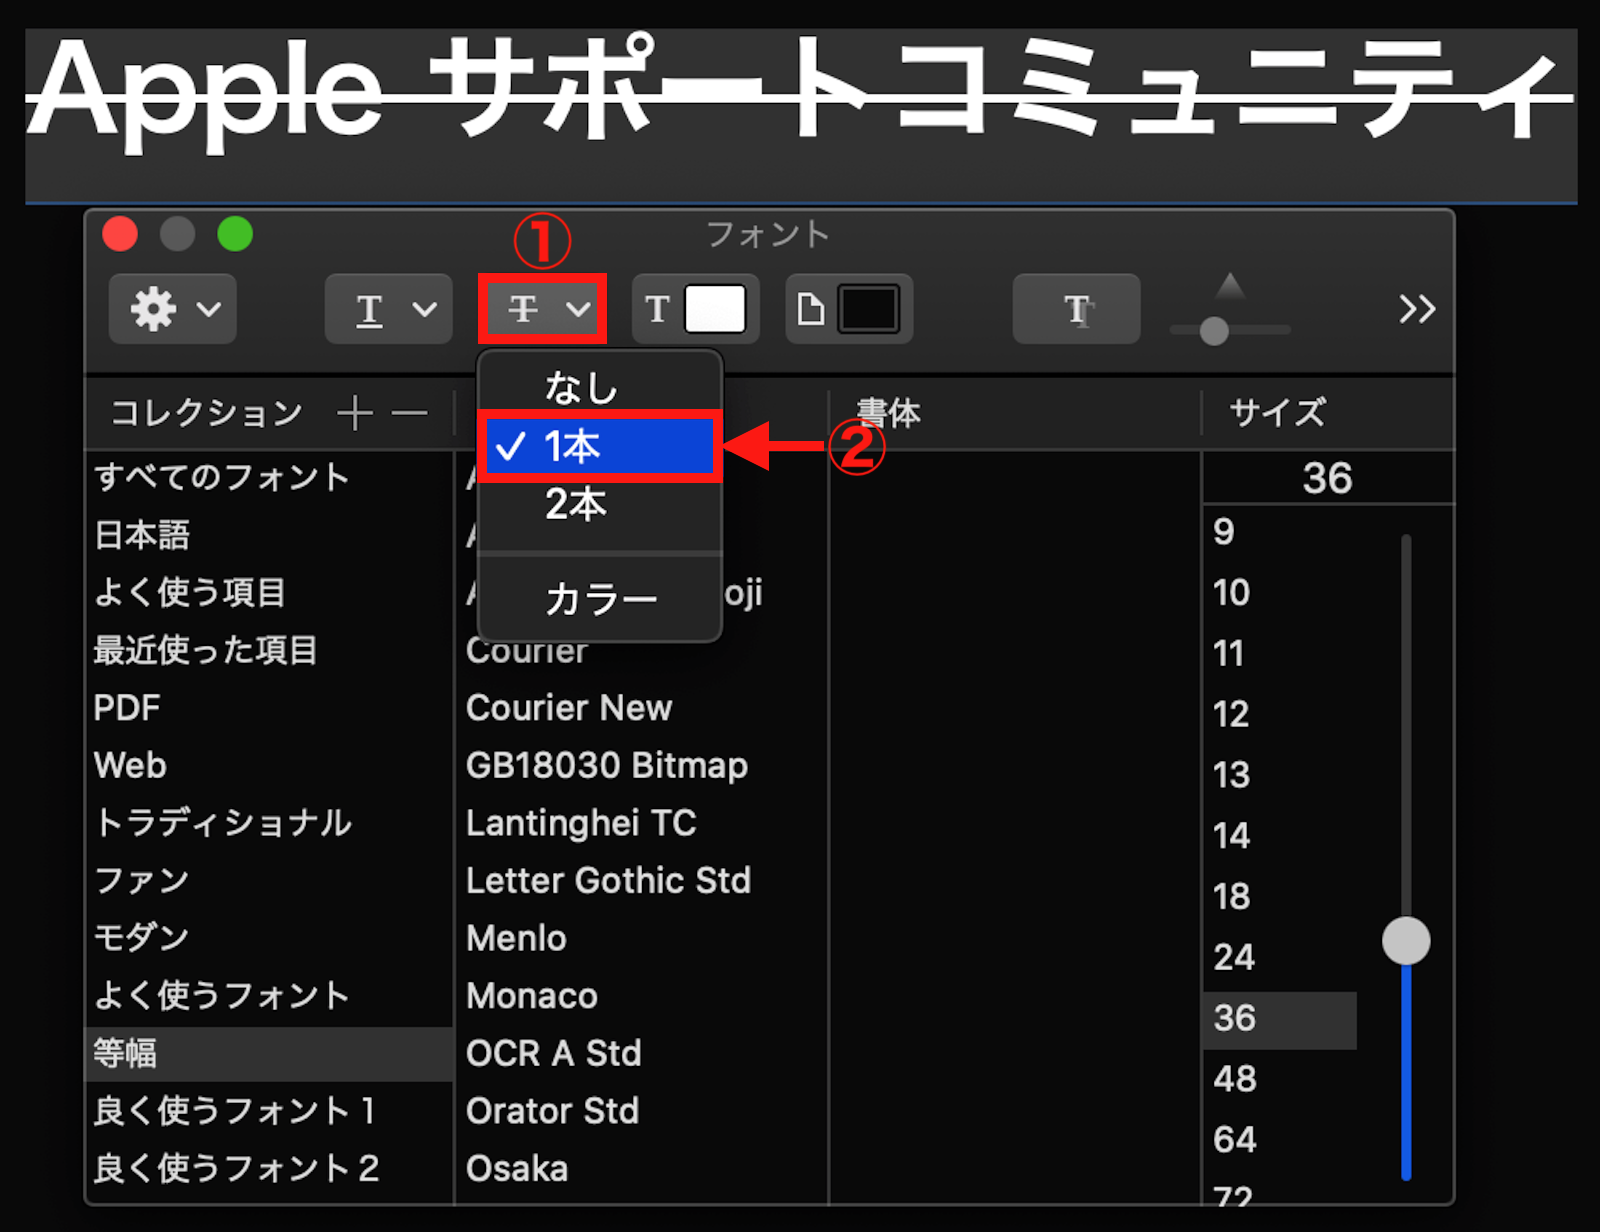Select the PDF collection
Screen dimensions: 1600x1232
270,708
